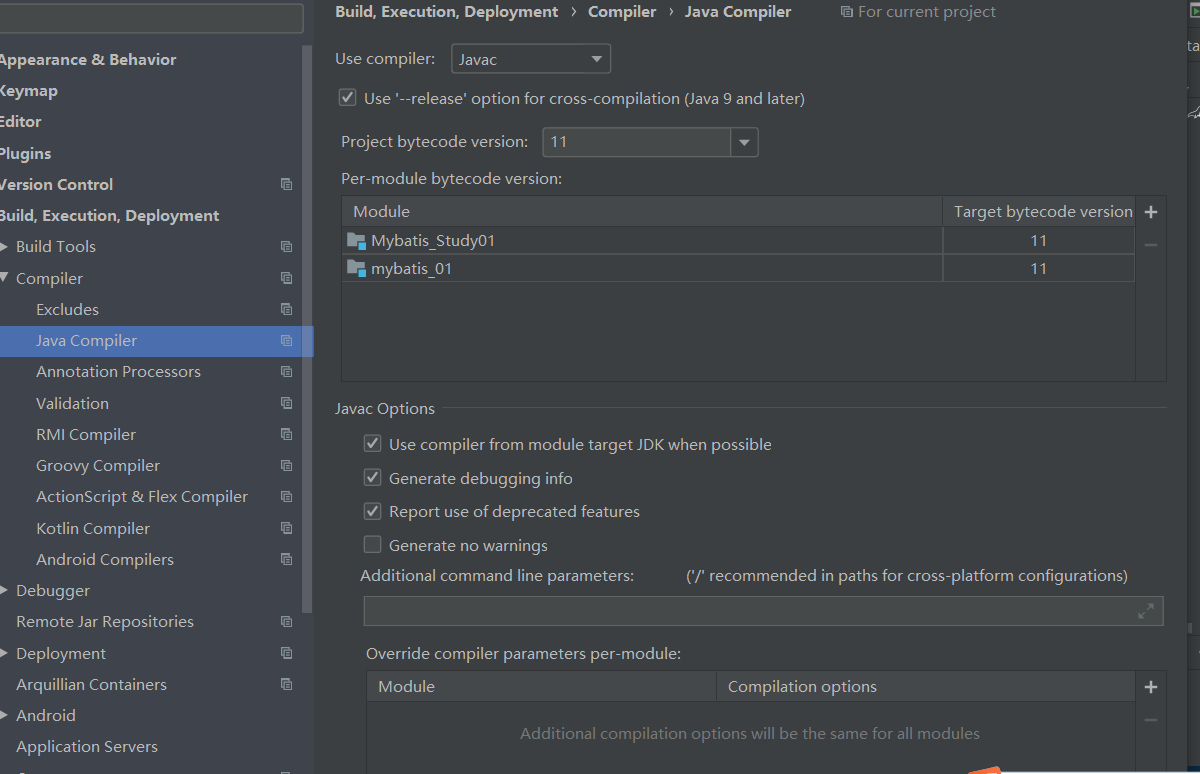Viewport: 1200px width, 774px height.
Task: Focus the Additional command line parameters field
Action: [763, 611]
